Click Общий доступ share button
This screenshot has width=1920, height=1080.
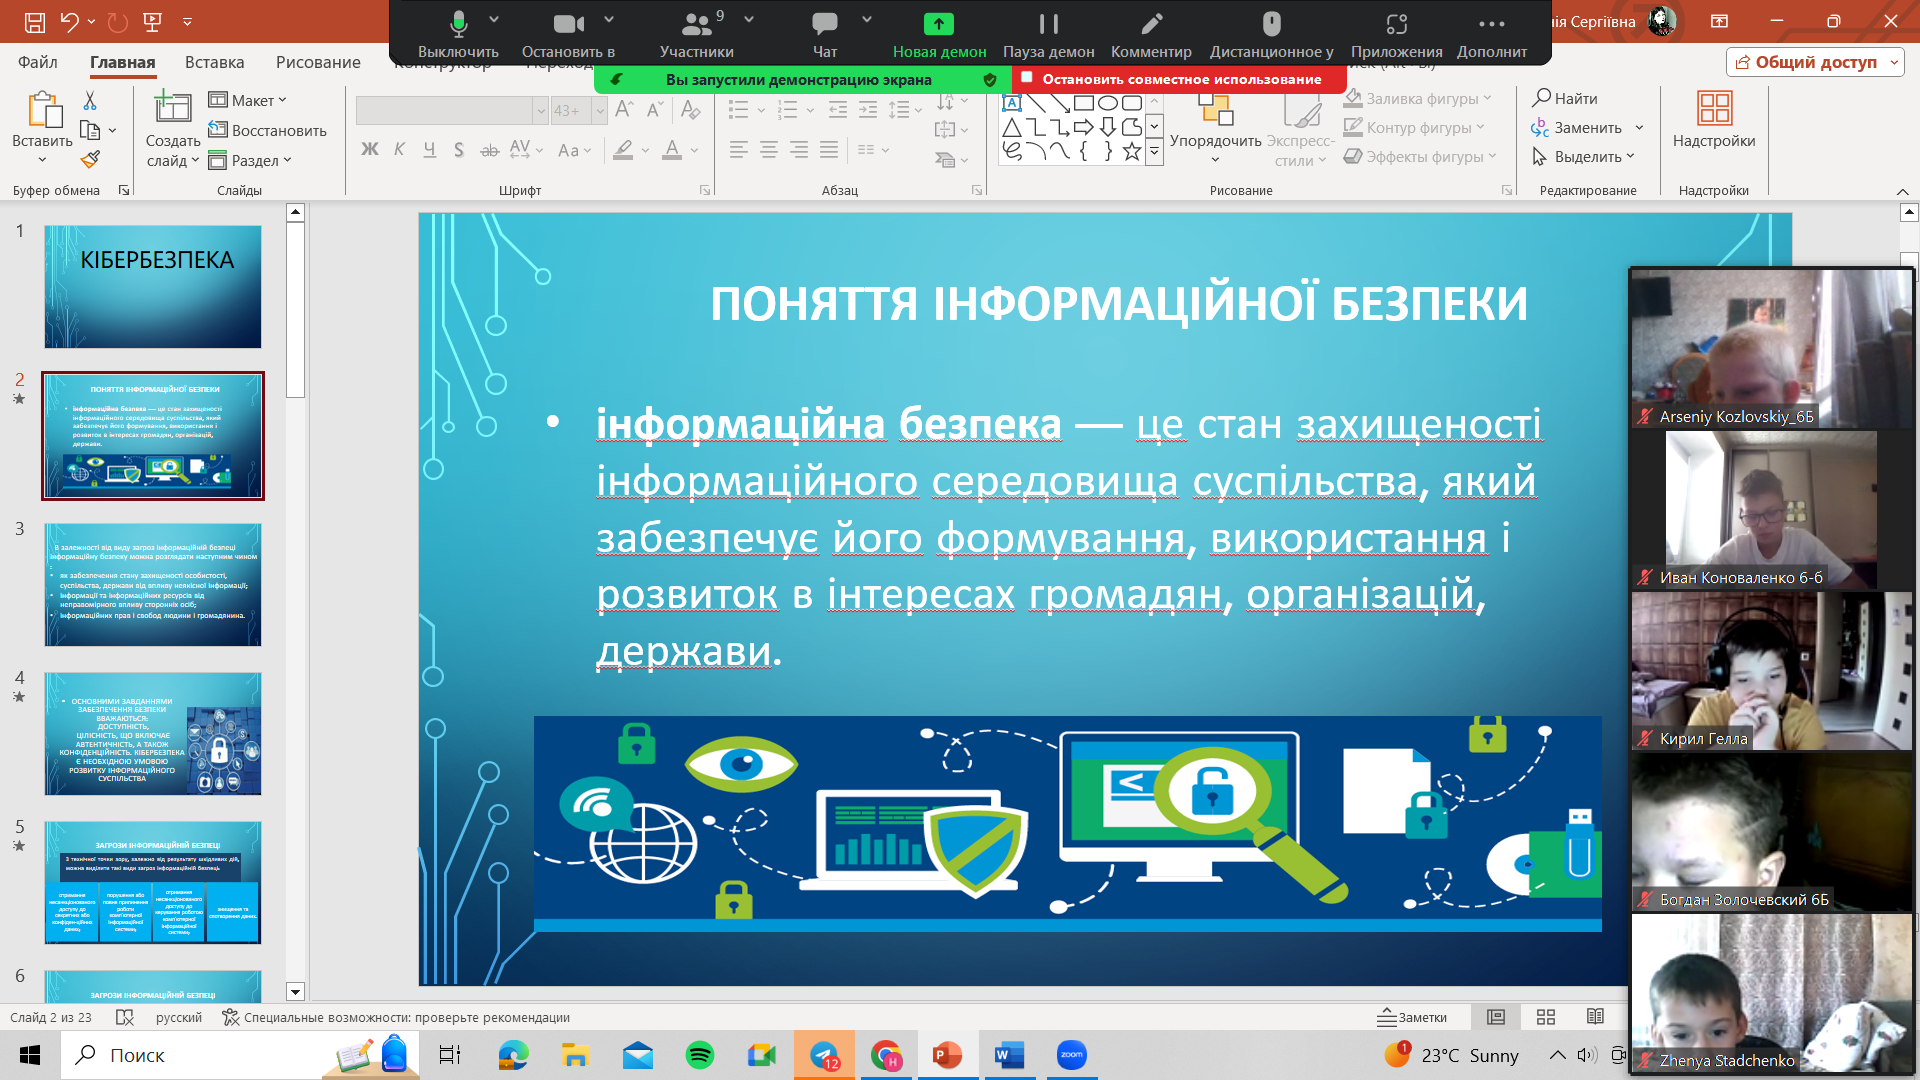pyautogui.click(x=1814, y=62)
